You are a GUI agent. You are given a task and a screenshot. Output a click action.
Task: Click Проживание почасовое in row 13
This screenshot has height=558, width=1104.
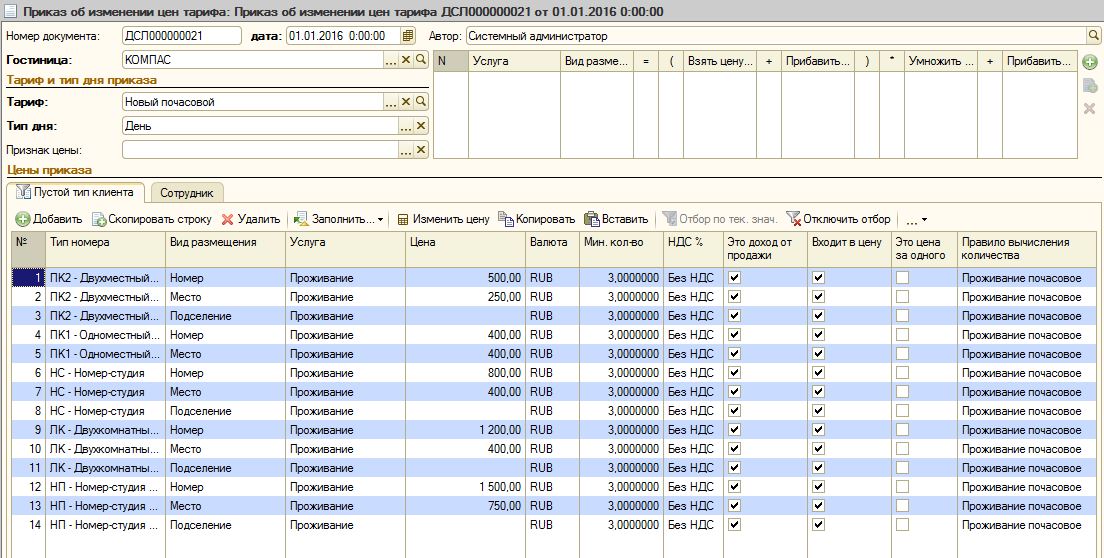(x=1027, y=505)
